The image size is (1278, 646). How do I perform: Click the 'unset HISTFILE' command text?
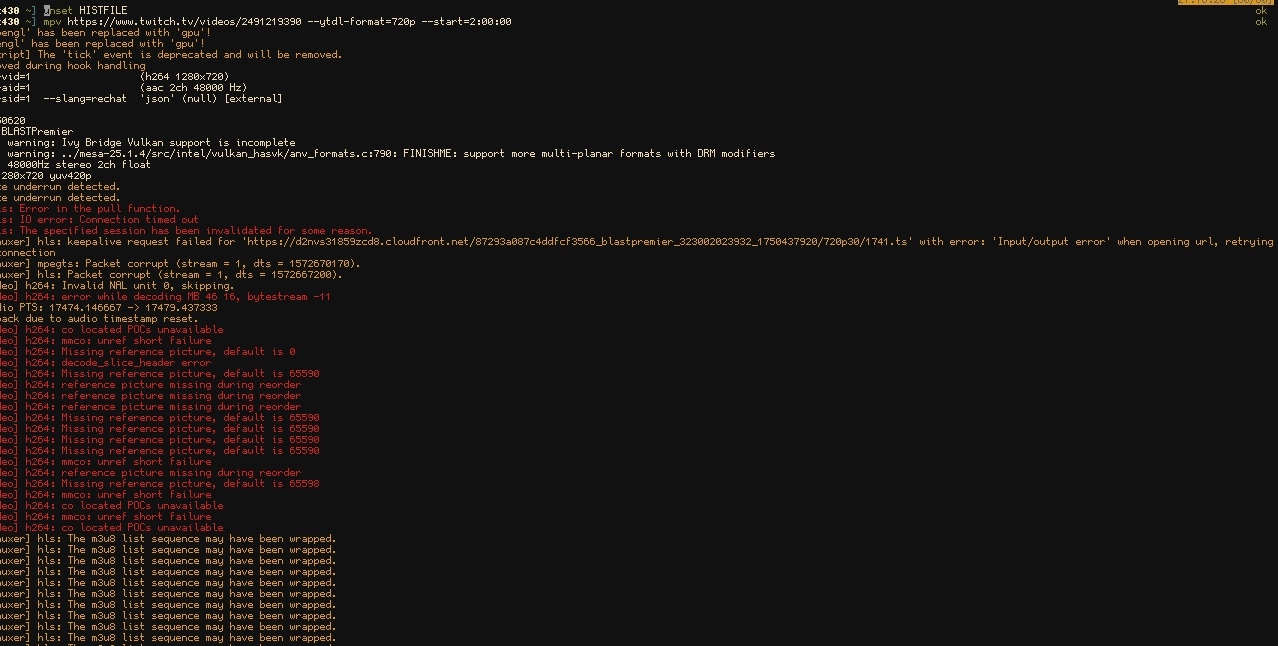85,11
